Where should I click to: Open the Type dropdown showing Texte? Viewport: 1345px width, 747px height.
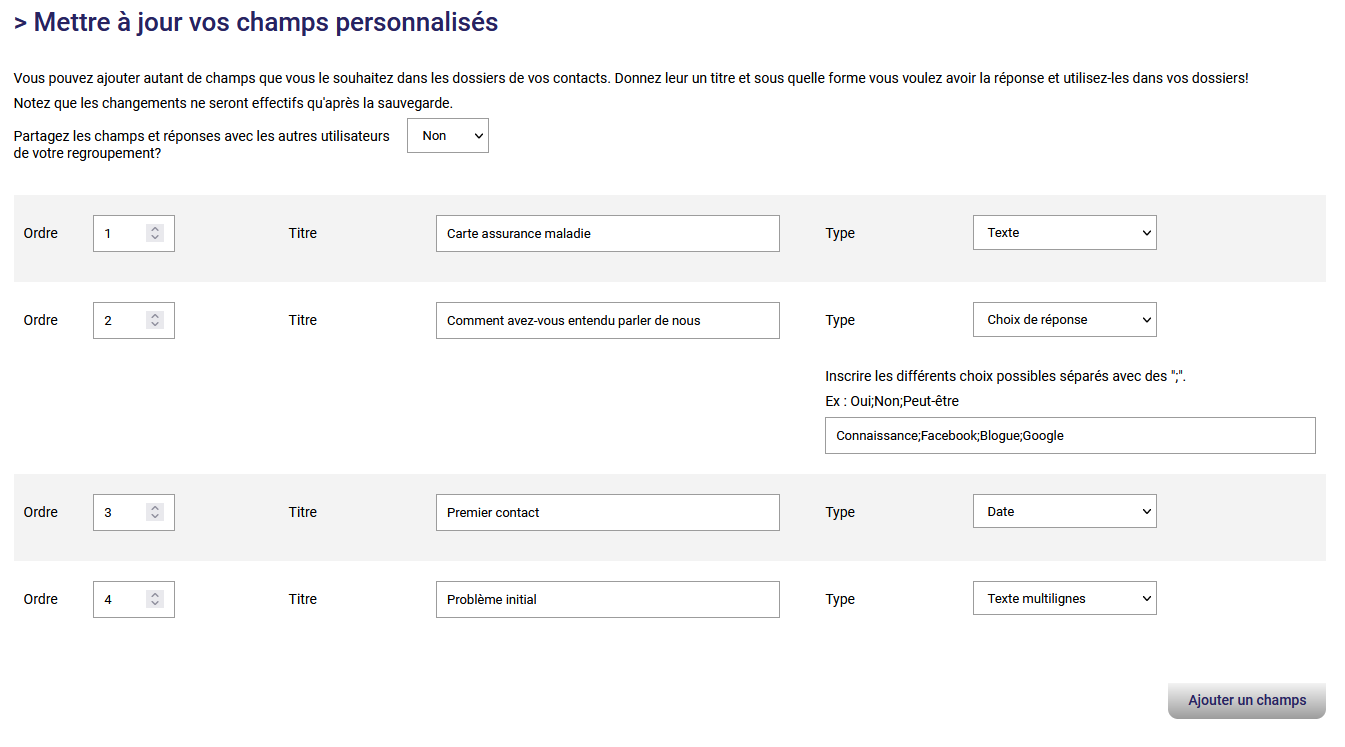click(x=1064, y=233)
